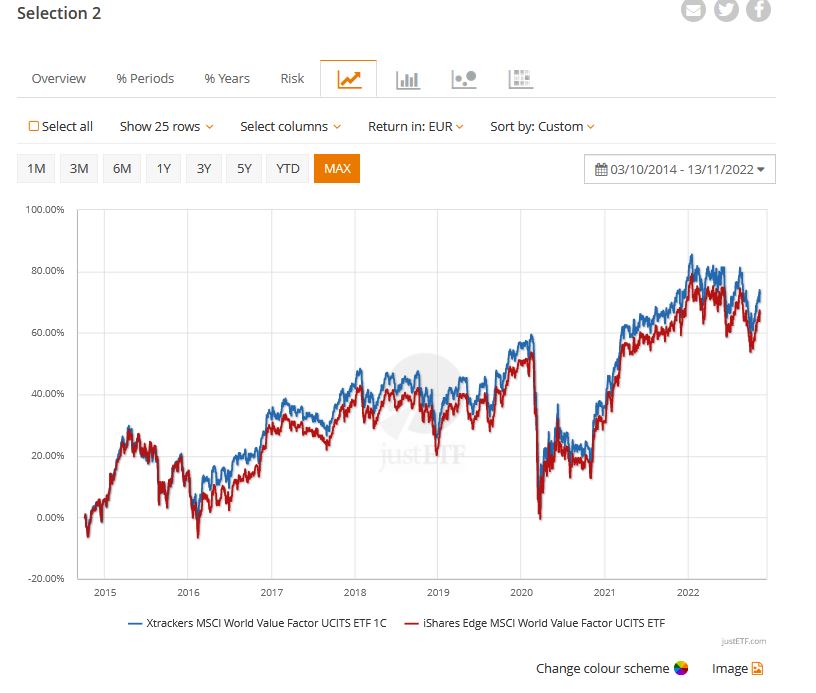The image size is (816, 693).
Task: Select the 5Y time range
Action: (x=244, y=169)
